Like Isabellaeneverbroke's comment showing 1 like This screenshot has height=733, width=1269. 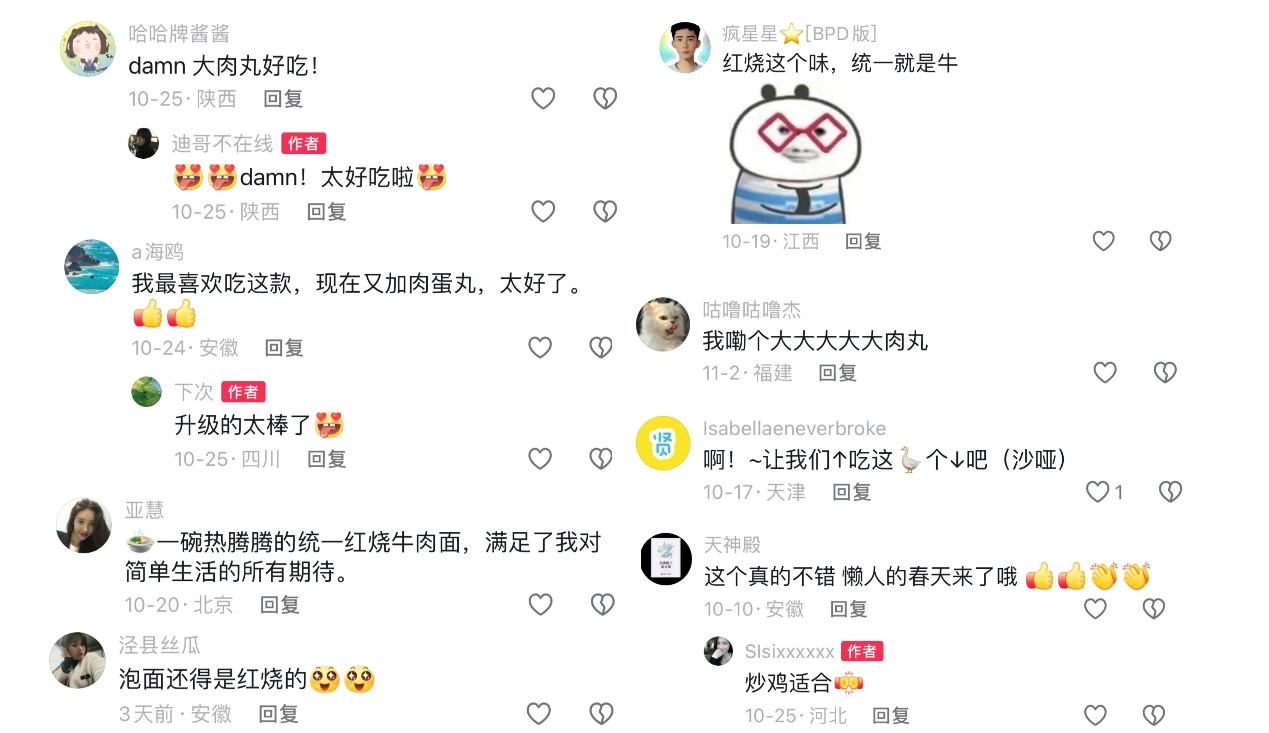[x=1098, y=492]
